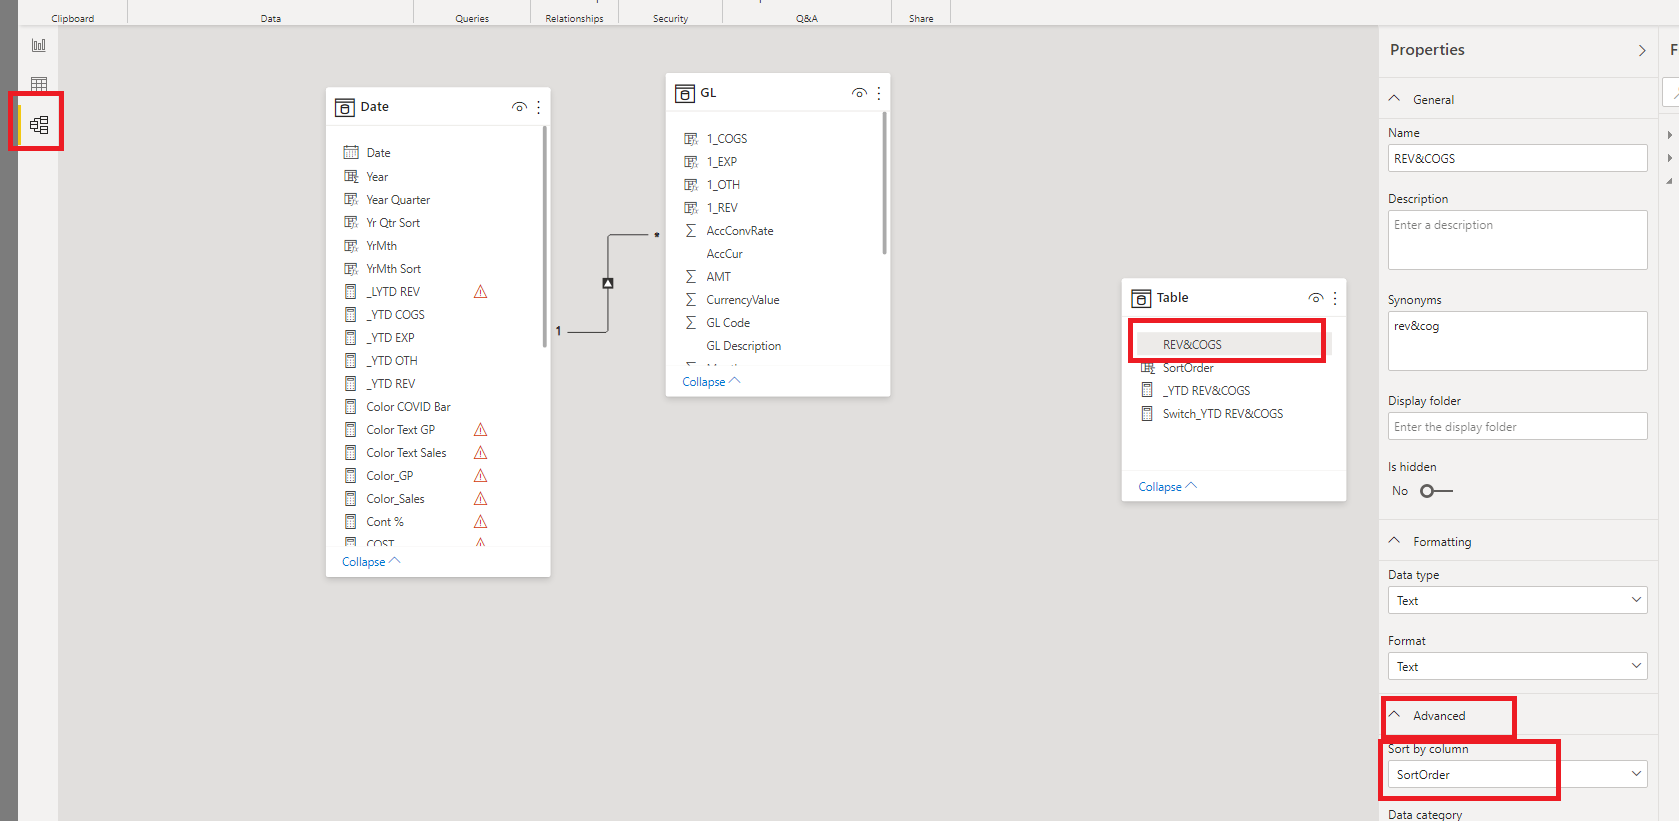The height and width of the screenshot is (821, 1679).
Task: Open the Format dropdown
Action: pos(1517,666)
